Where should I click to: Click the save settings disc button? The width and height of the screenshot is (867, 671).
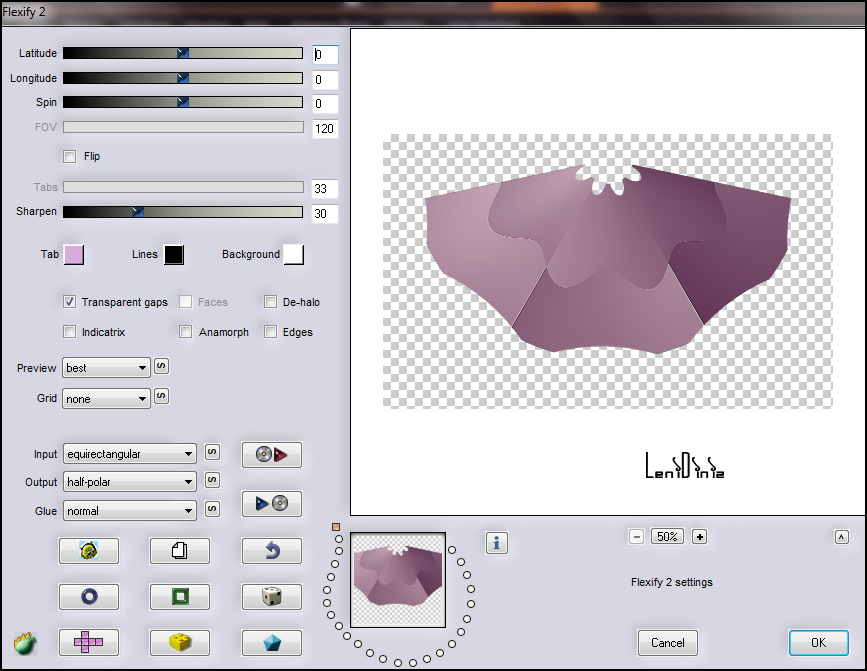coord(271,504)
